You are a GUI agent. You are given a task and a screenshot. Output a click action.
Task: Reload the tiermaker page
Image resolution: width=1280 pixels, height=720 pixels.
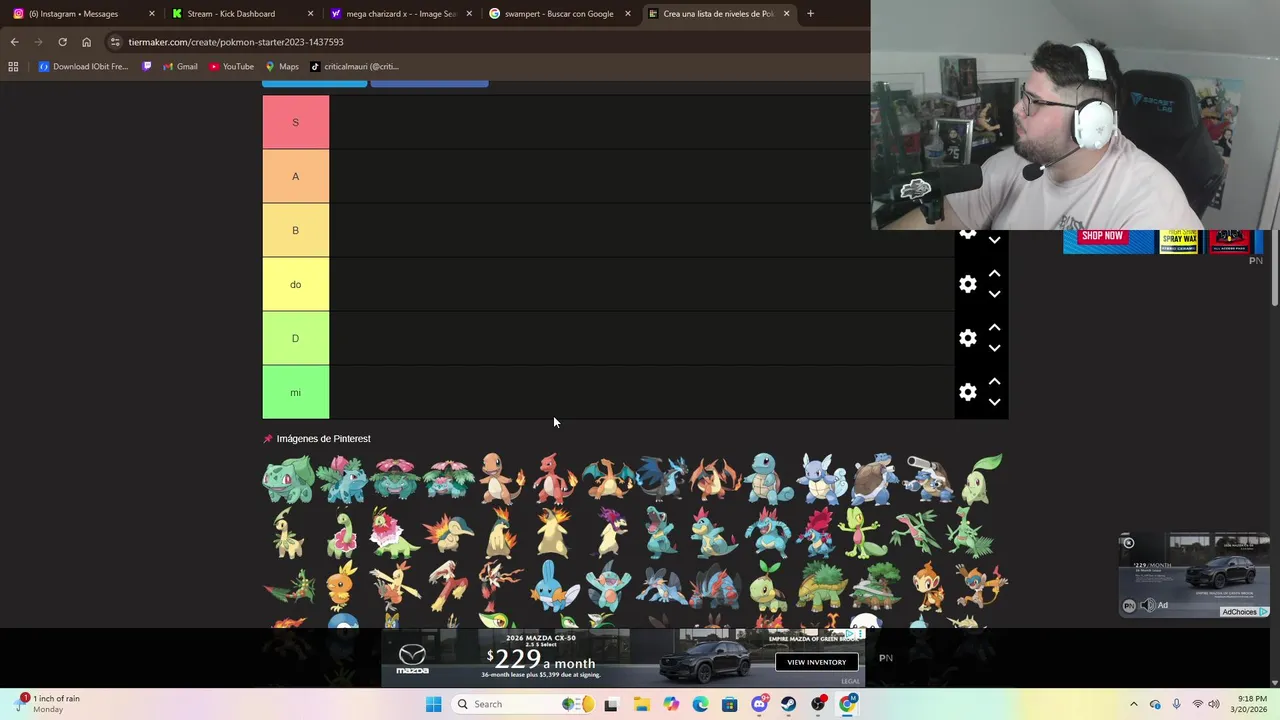pos(62,42)
